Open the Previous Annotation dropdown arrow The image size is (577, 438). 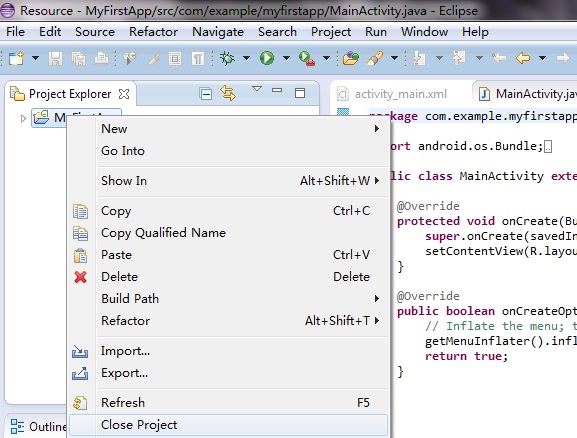click(479, 58)
